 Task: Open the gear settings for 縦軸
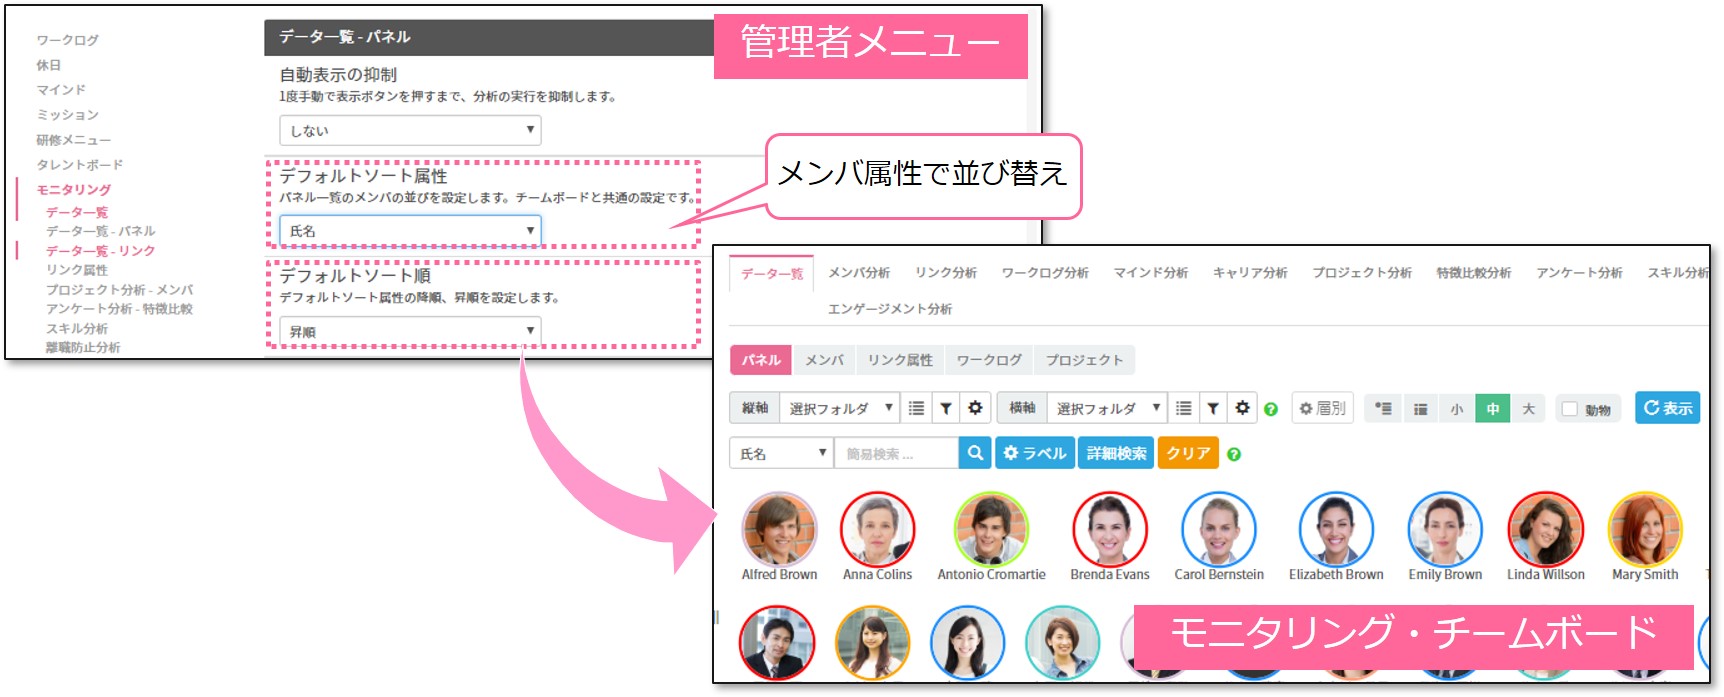tap(975, 408)
